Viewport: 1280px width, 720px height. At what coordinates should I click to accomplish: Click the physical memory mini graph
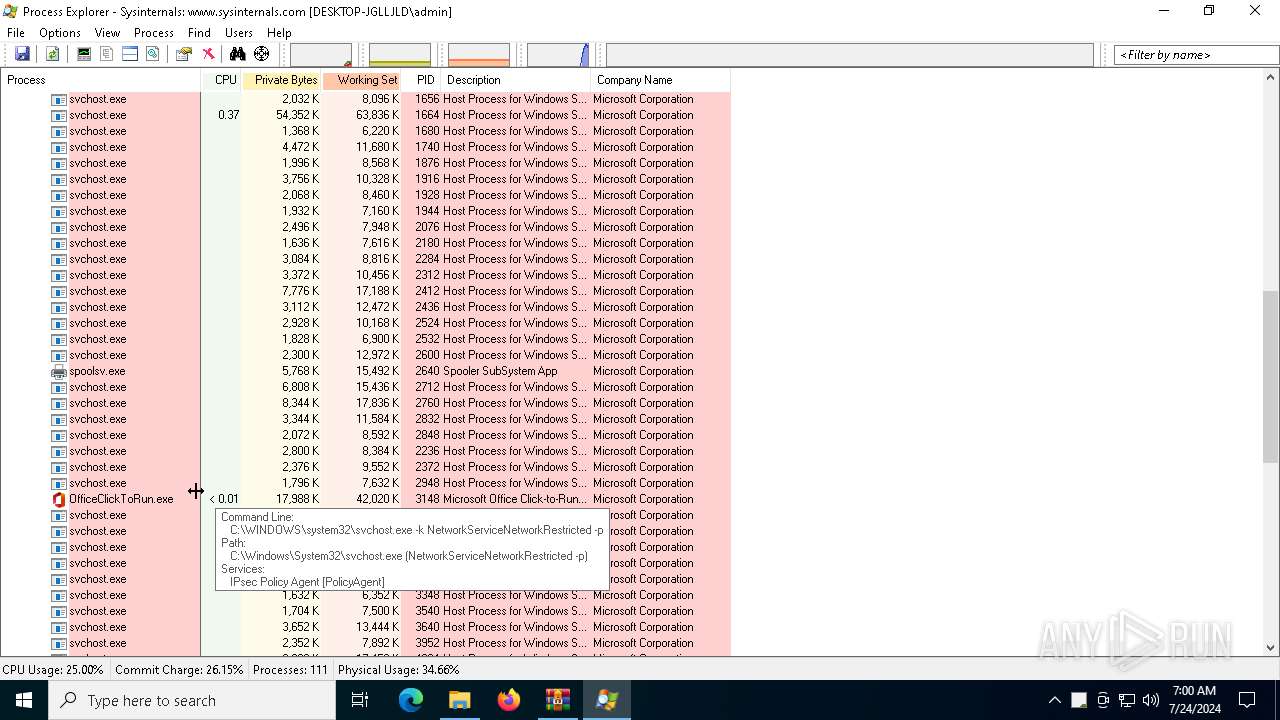tap(479, 55)
